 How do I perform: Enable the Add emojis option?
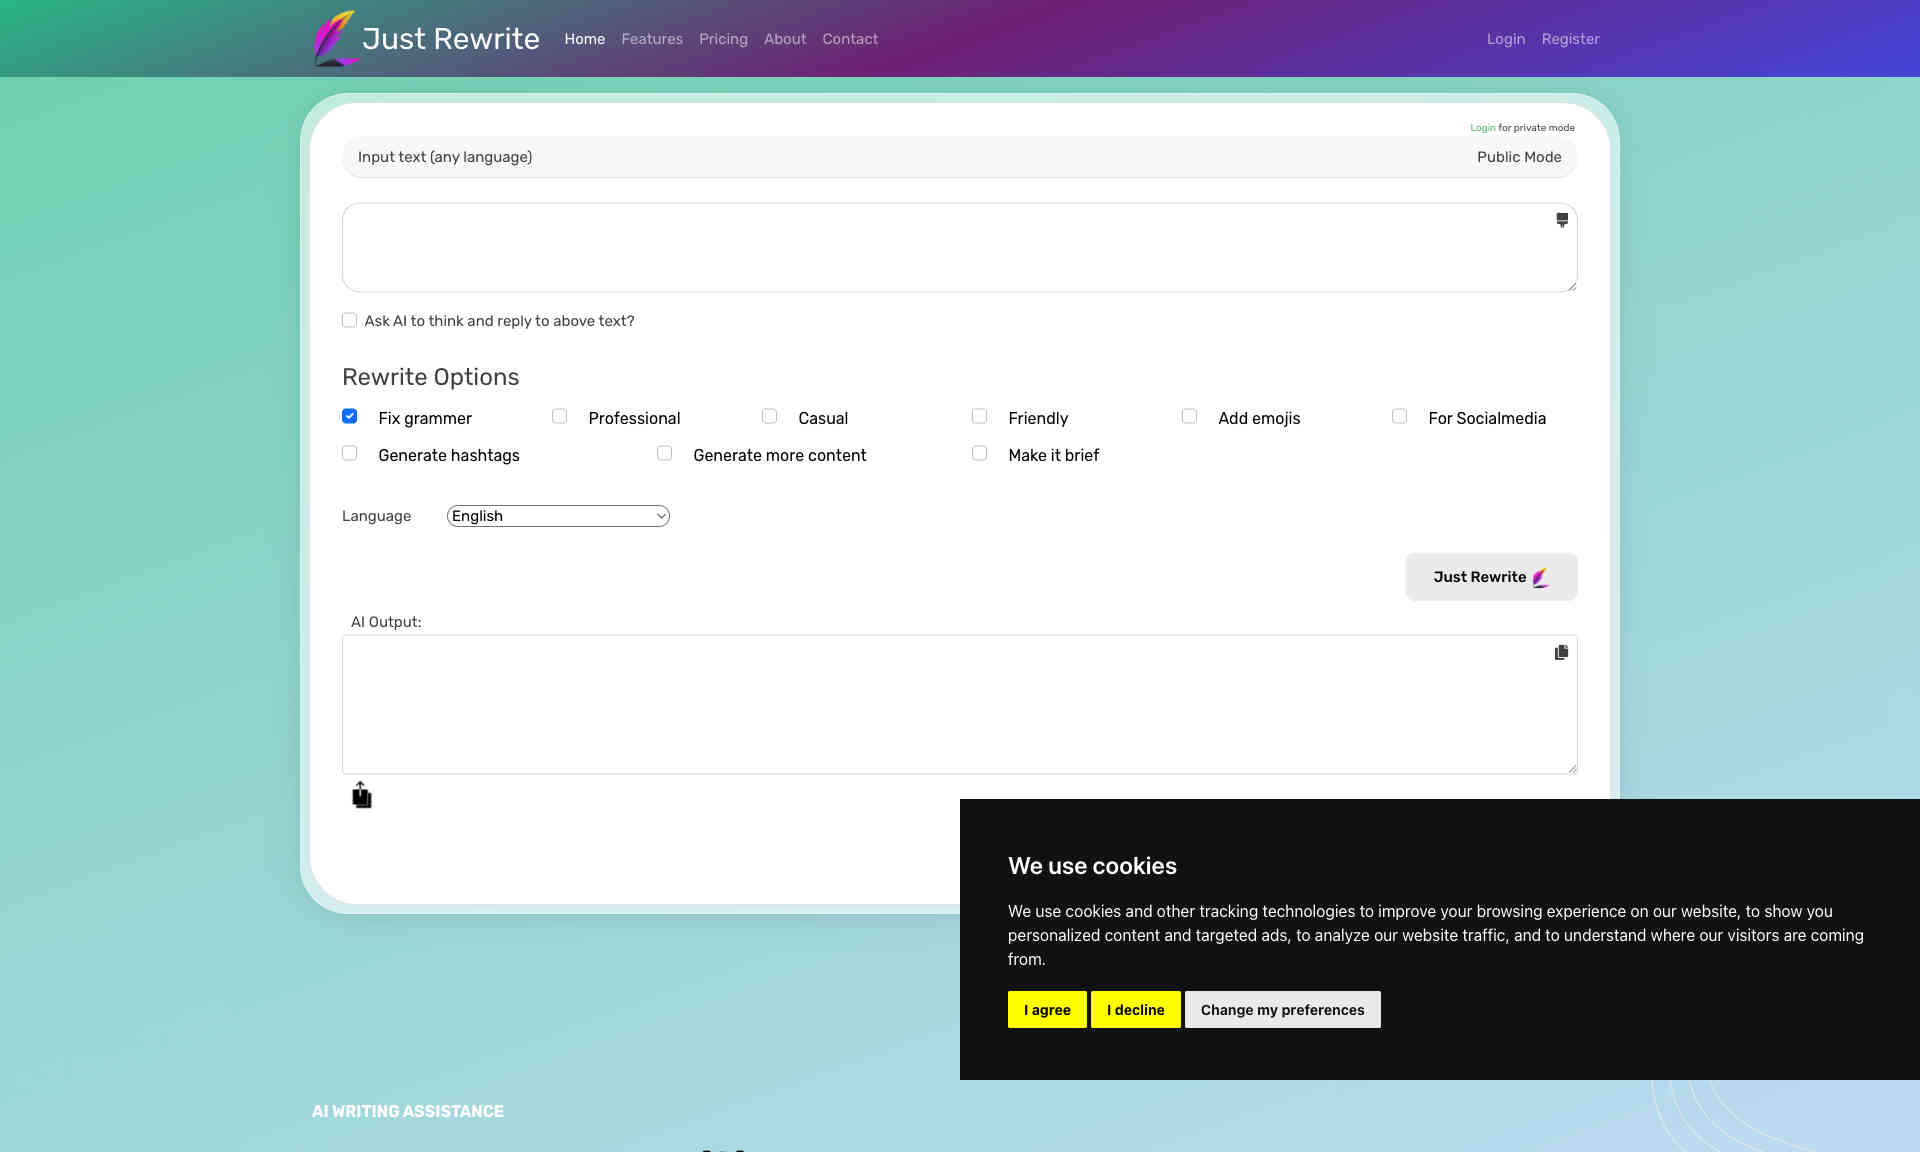(1188, 416)
